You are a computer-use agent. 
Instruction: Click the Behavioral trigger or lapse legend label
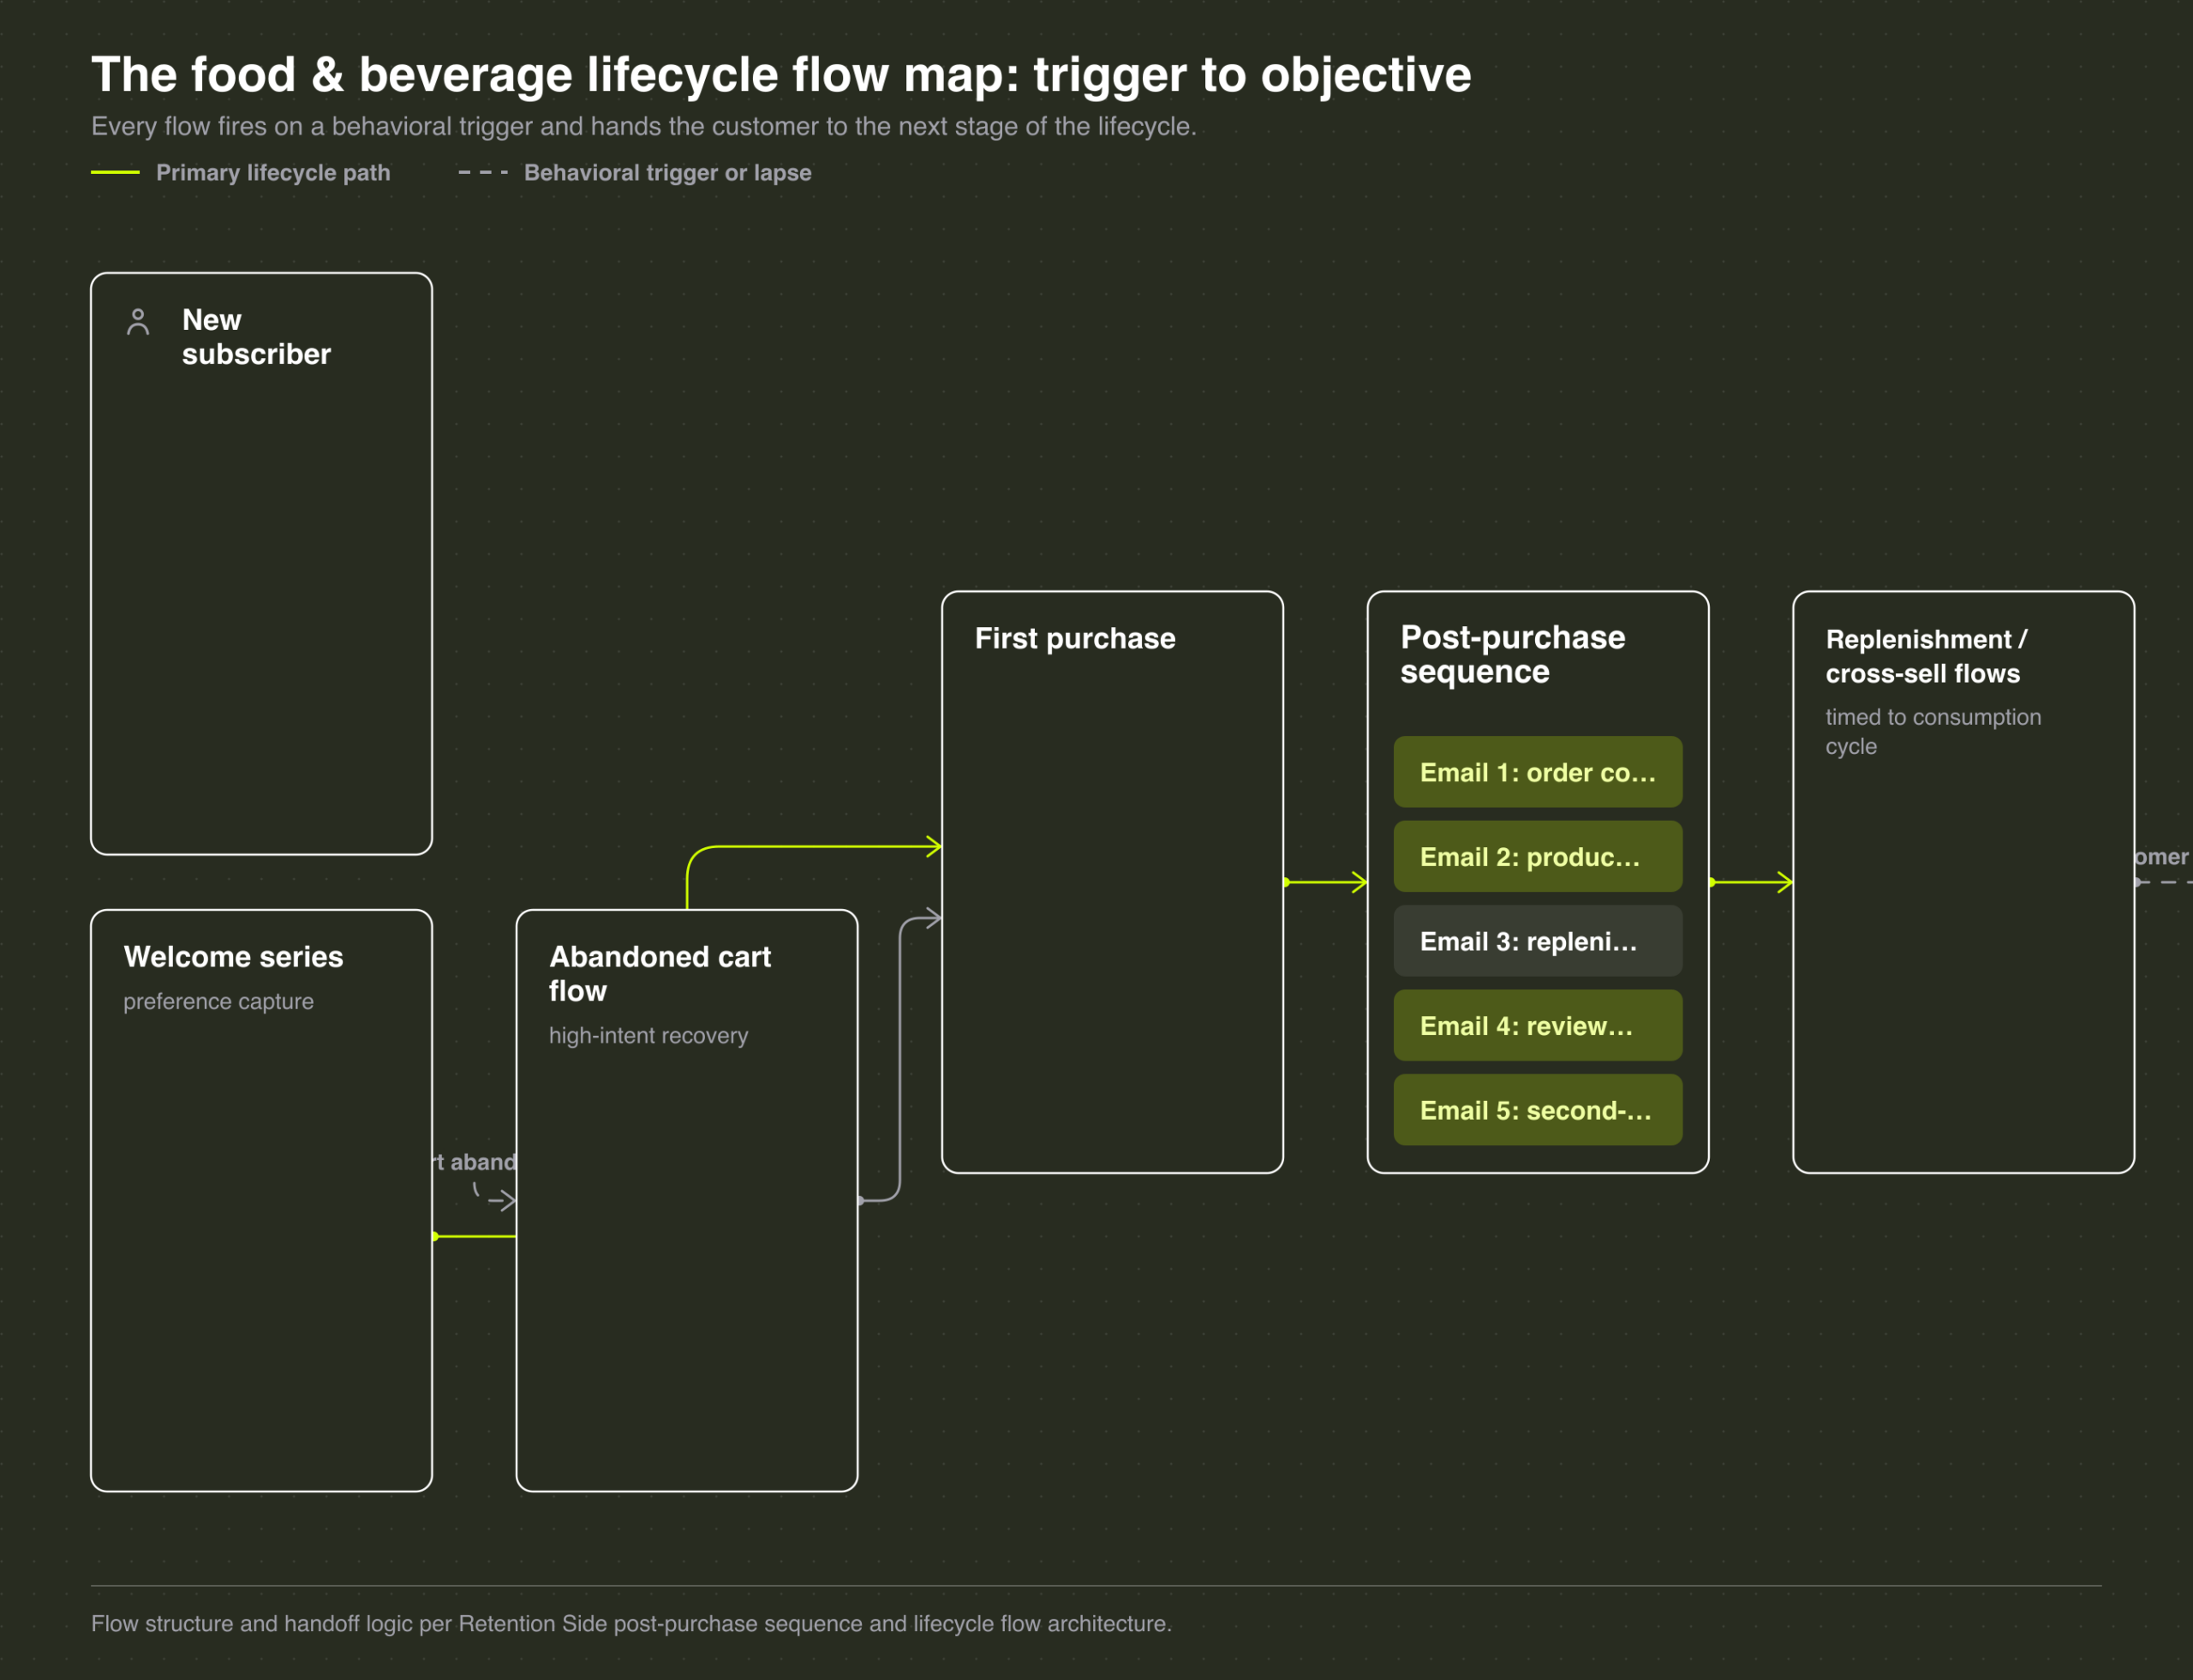click(667, 172)
